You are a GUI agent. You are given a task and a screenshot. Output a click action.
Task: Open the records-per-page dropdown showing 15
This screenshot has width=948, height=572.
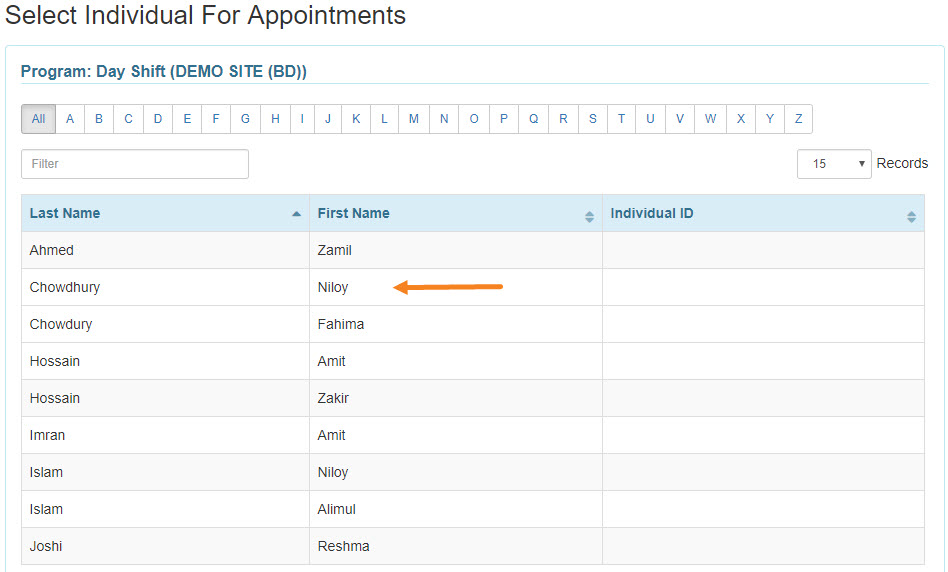[x=834, y=164]
